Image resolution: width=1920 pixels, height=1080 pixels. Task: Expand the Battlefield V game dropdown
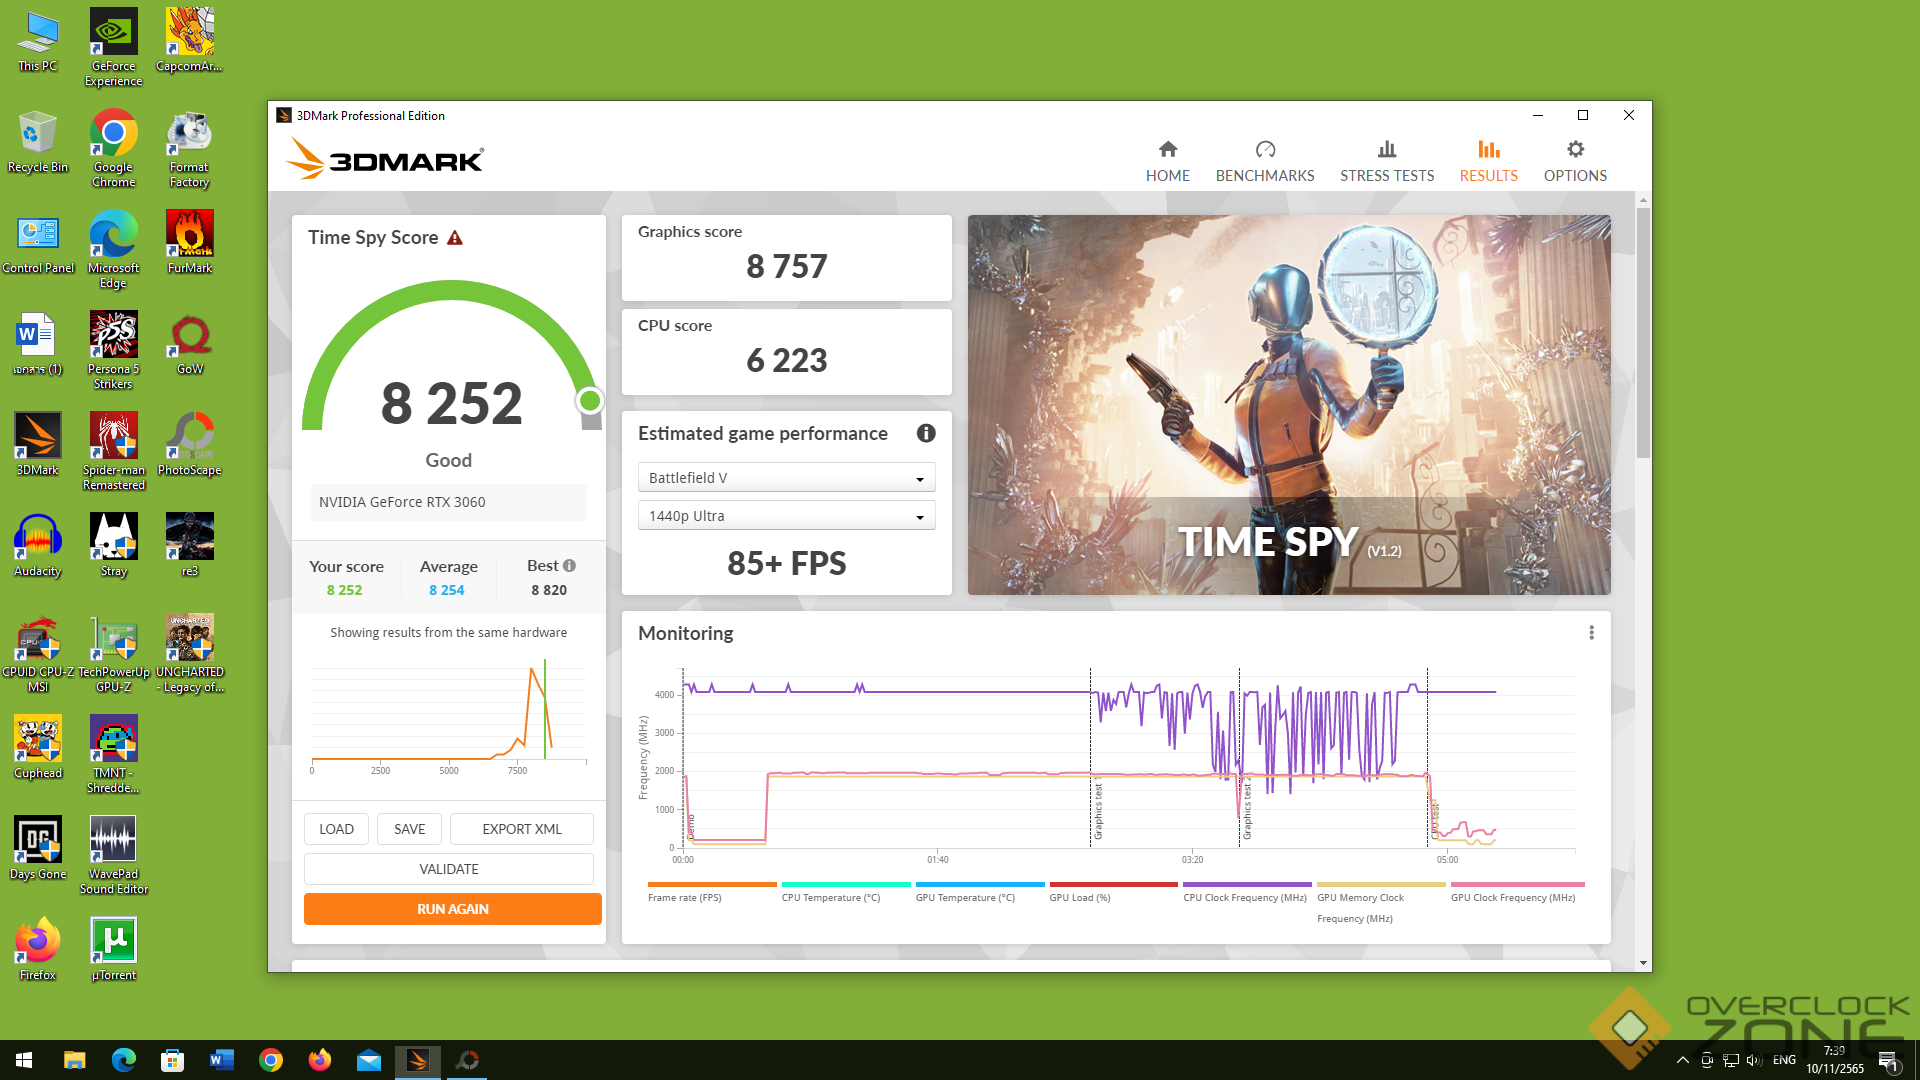786,478
